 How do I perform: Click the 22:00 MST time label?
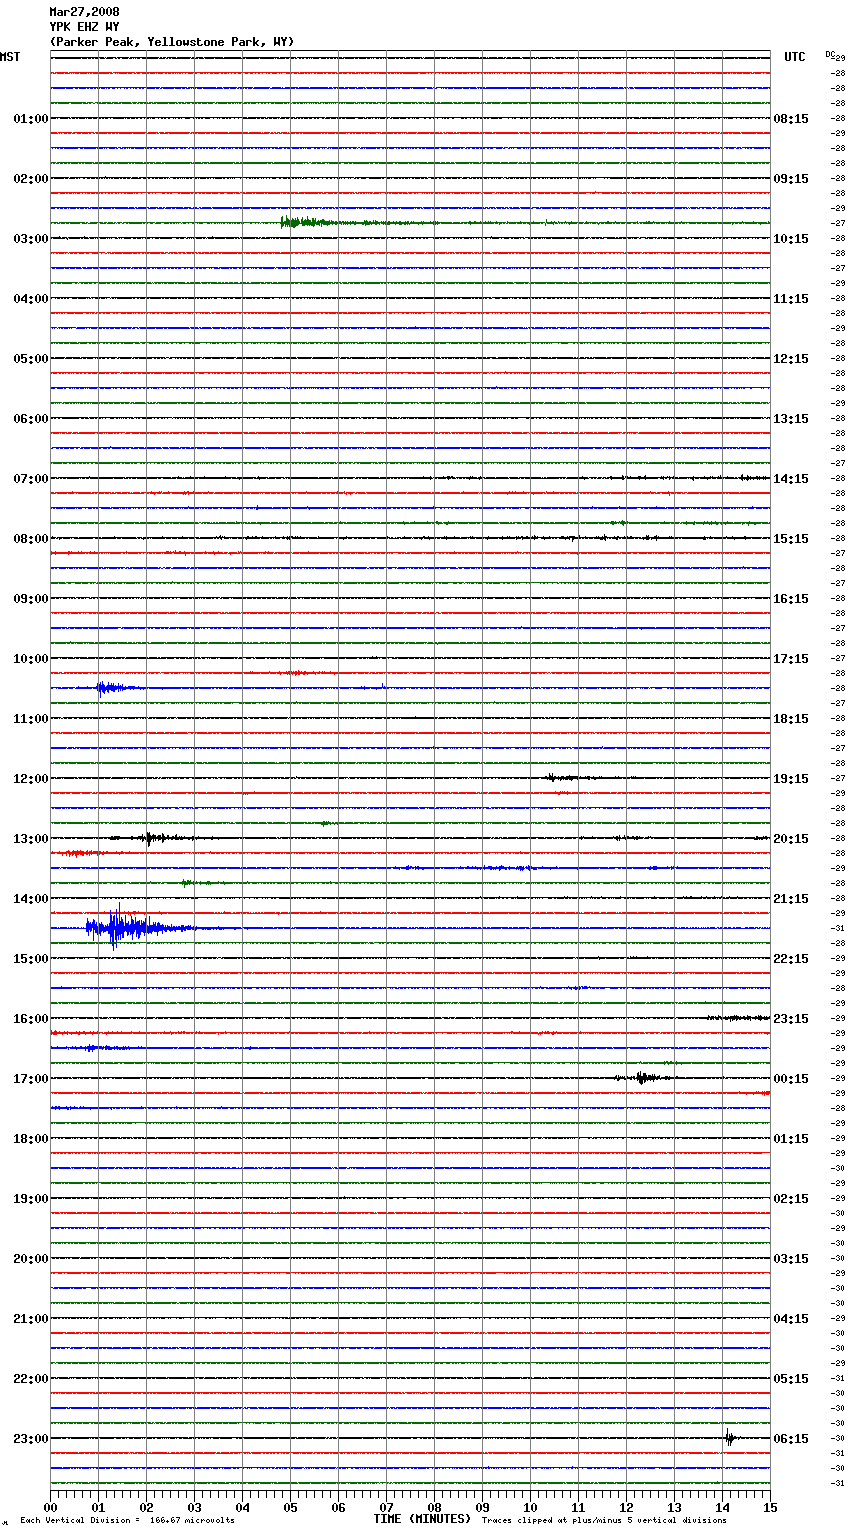(x=31, y=1379)
